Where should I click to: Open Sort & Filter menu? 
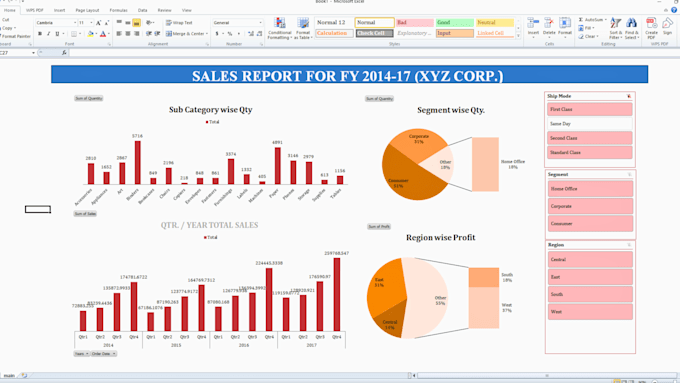pos(615,28)
